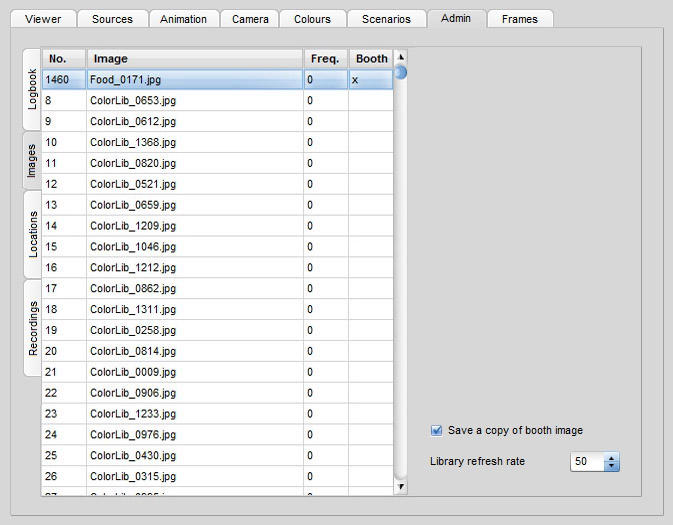673x525 pixels.
Task: Open the Sources tab
Action: pos(112,19)
